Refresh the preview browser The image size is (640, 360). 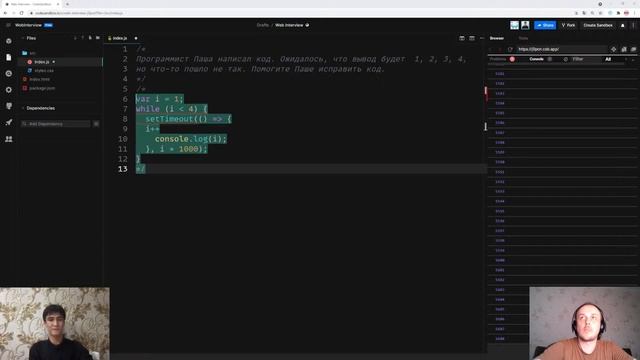point(510,49)
